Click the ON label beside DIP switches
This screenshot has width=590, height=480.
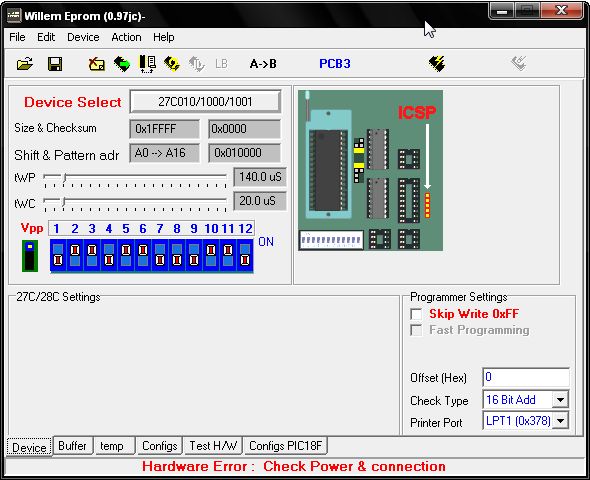tap(266, 242)
